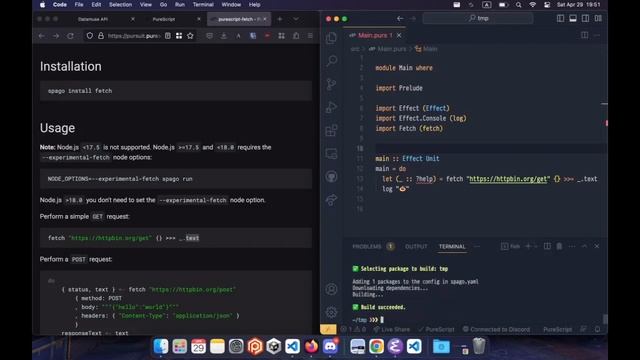Image resolution: width=640 pixels, height=360 pixels.
Task: Toggle primary sidebar layout button
Action: pos(560,18)
